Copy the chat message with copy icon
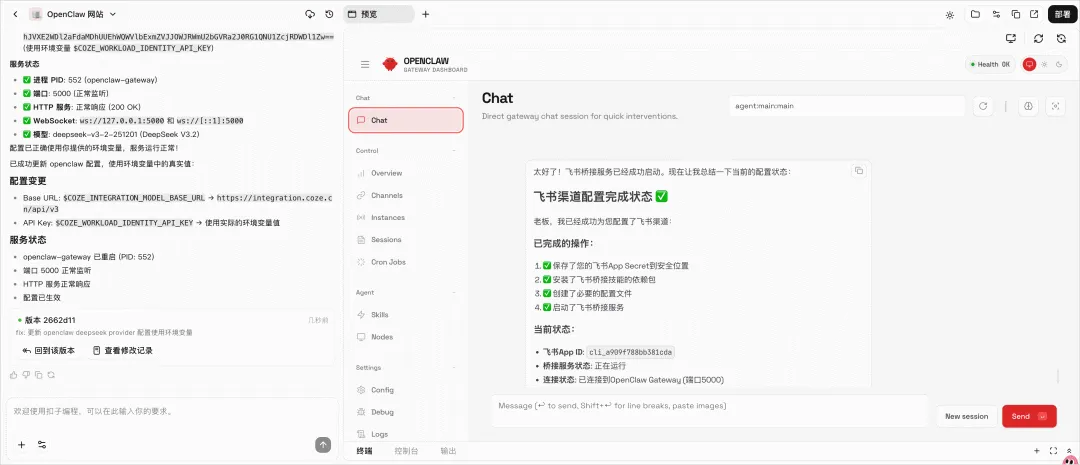This screenshot has width=1080, height=465. 858,171
